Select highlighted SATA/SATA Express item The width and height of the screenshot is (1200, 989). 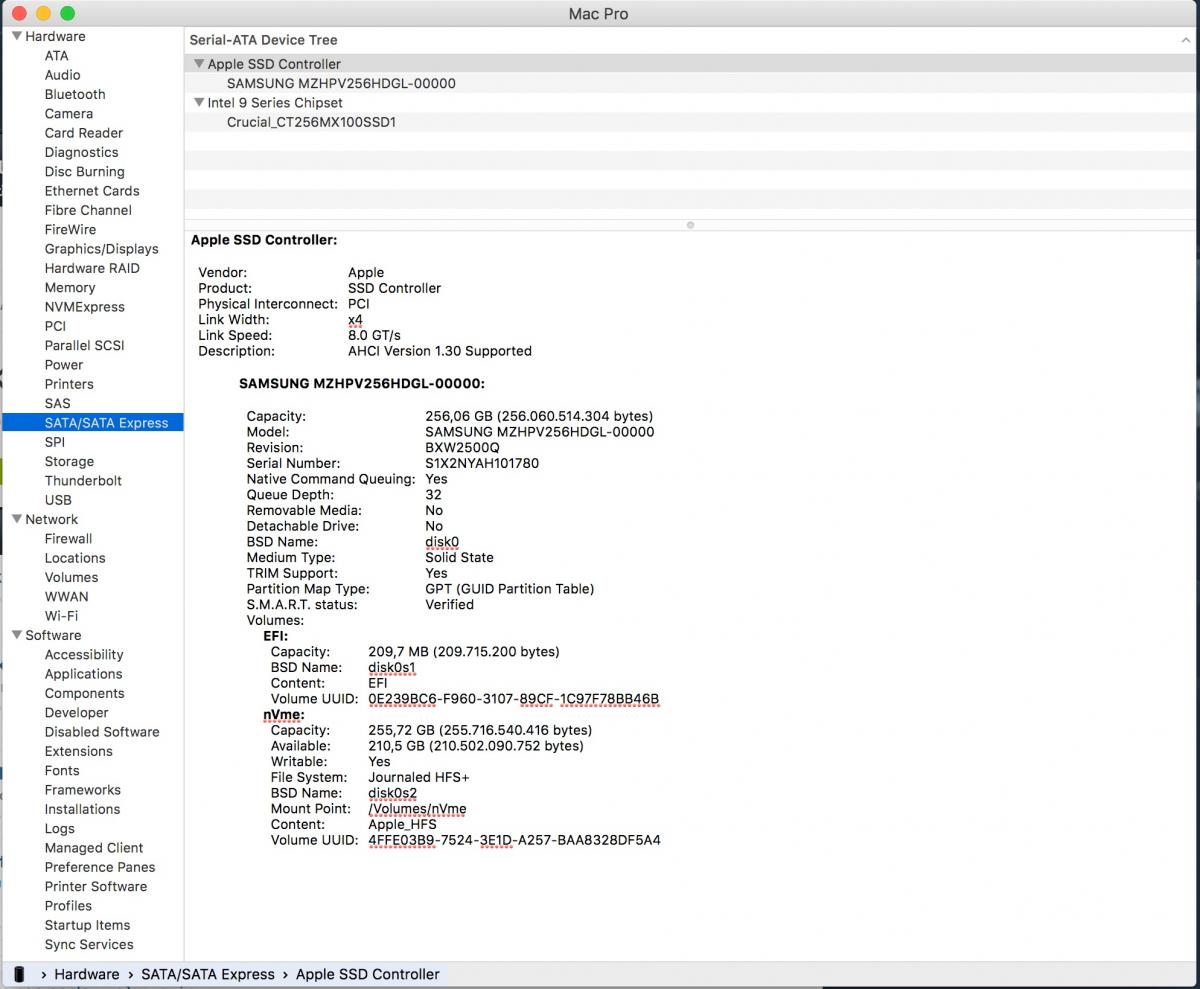pos(93,423)
